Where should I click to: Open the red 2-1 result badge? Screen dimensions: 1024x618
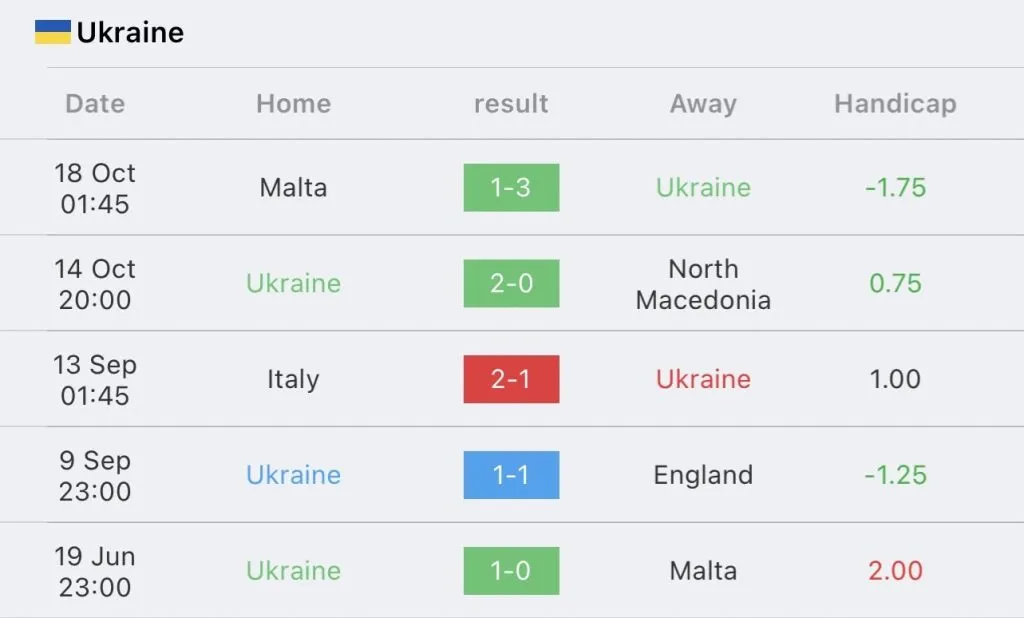coord(511,379)
